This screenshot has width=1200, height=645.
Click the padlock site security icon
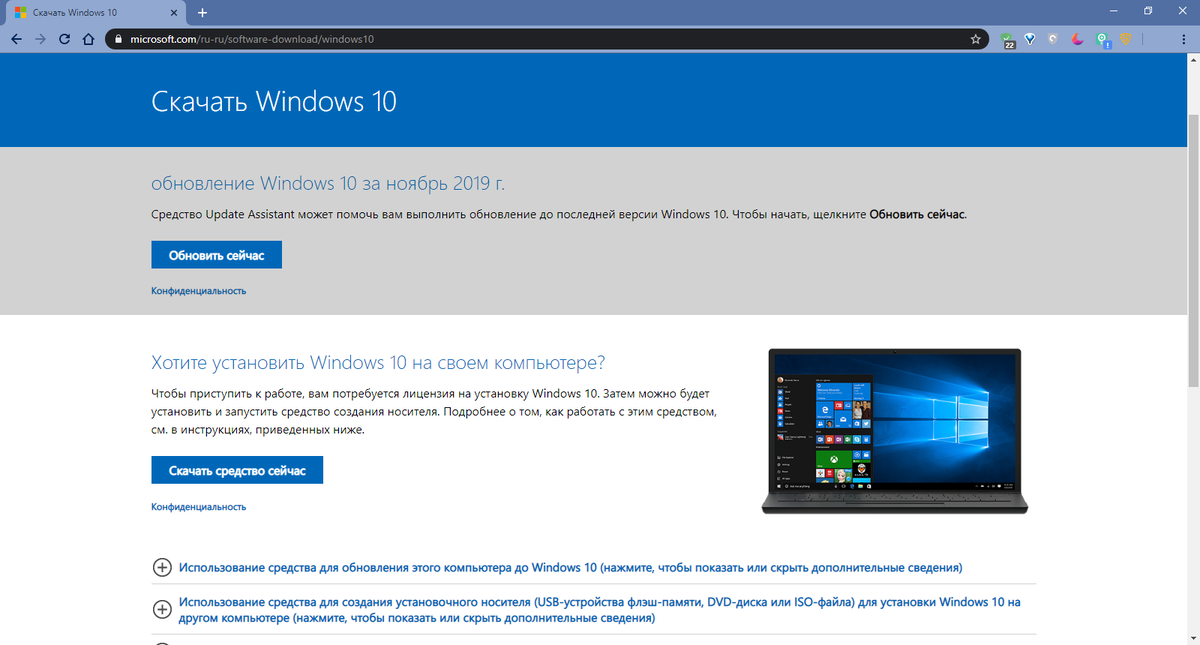coord(117,40)
